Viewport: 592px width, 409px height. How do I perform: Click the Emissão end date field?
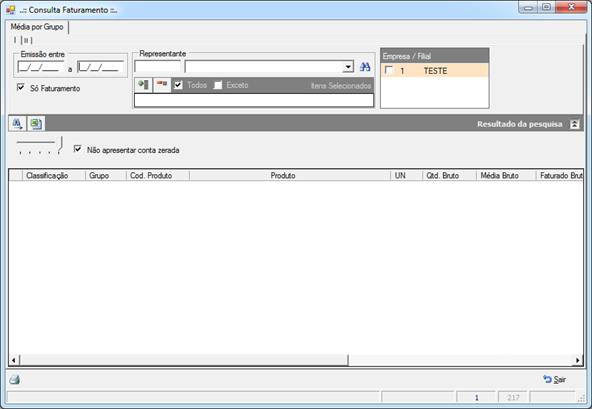[x=100, y=67]
